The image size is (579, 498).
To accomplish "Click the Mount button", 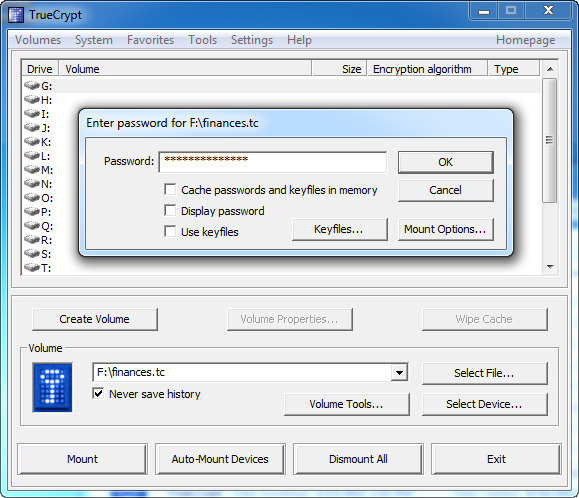I will (82, 459).
